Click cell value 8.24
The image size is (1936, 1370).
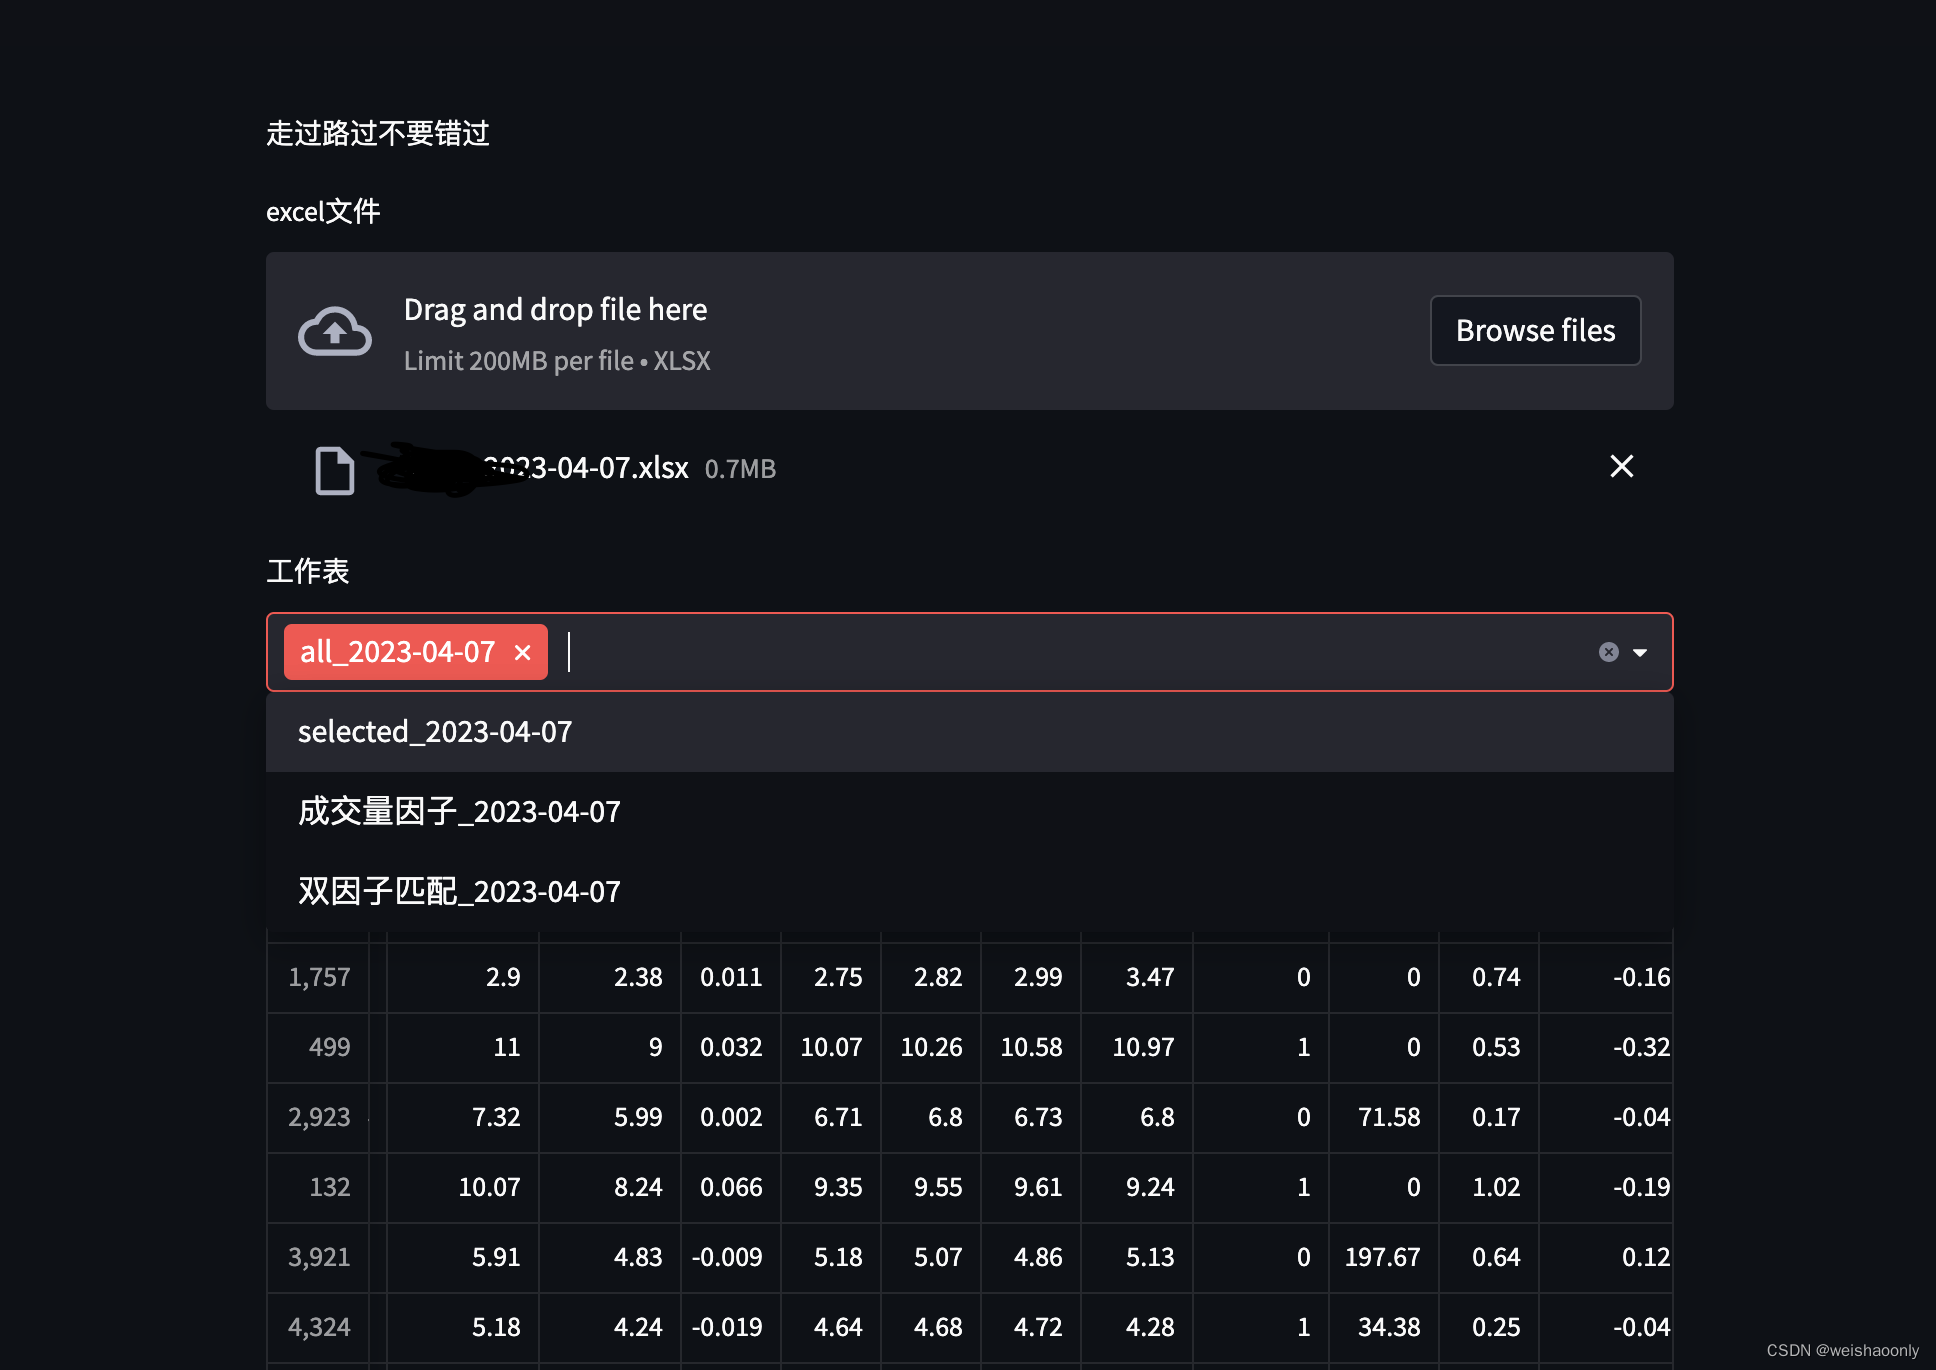pos(610,1187)
